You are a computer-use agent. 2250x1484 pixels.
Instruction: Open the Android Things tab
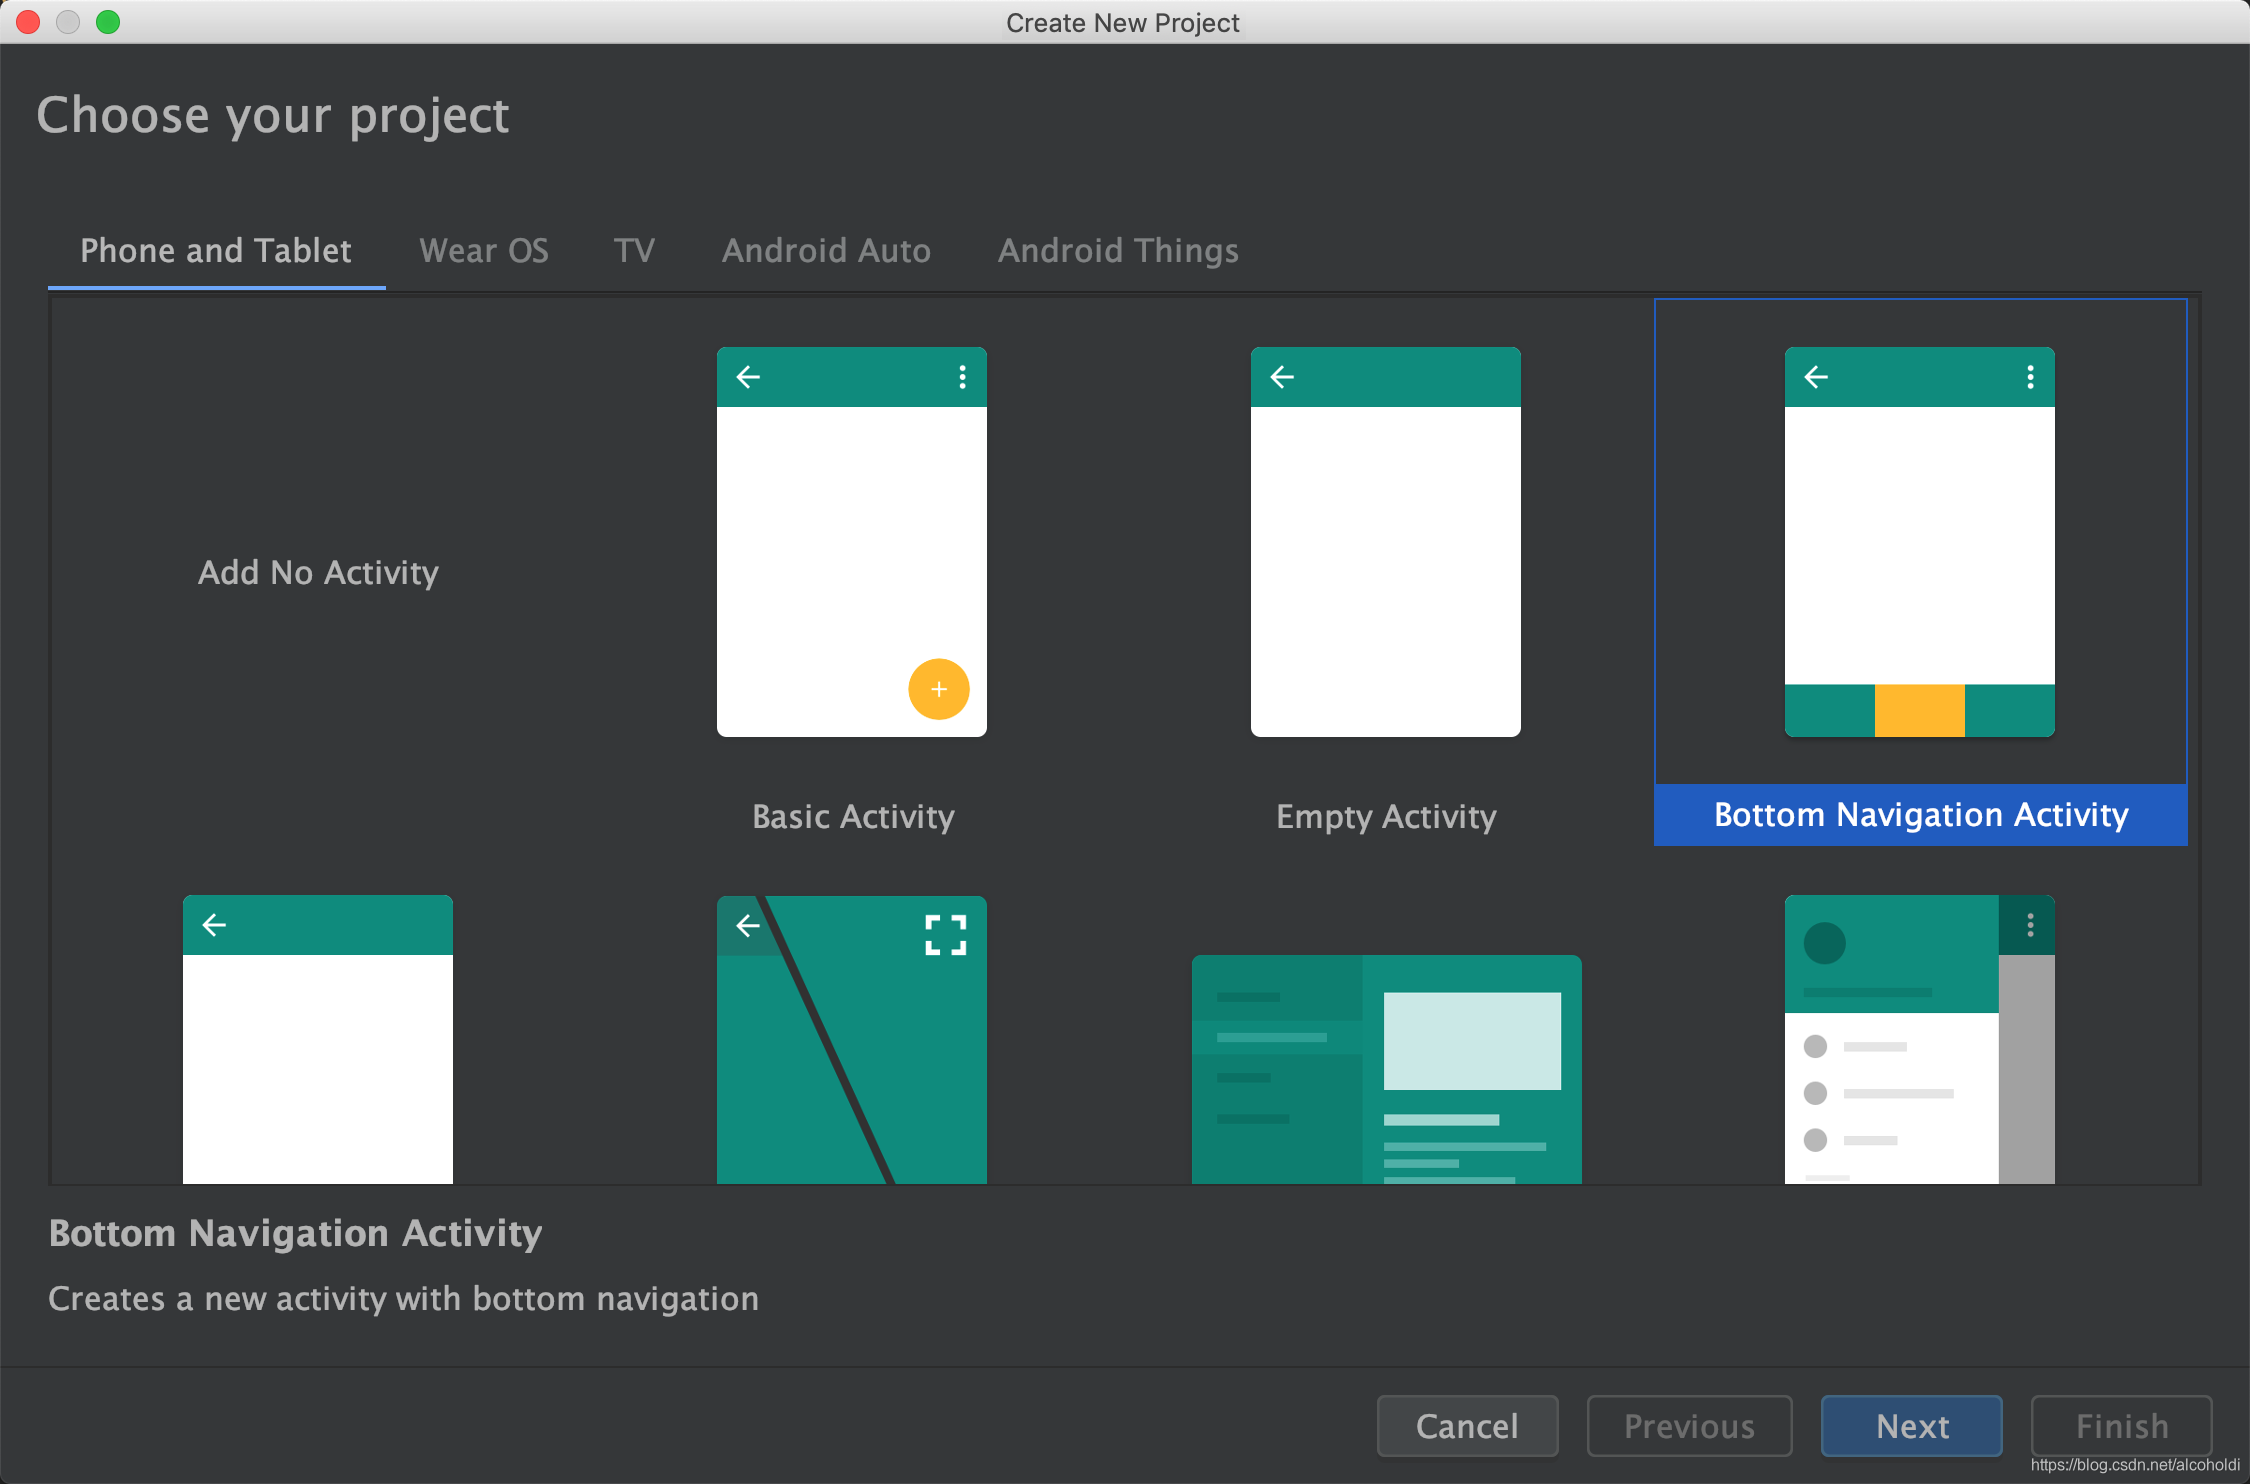pyautogui.click(x=1119, y=250)
